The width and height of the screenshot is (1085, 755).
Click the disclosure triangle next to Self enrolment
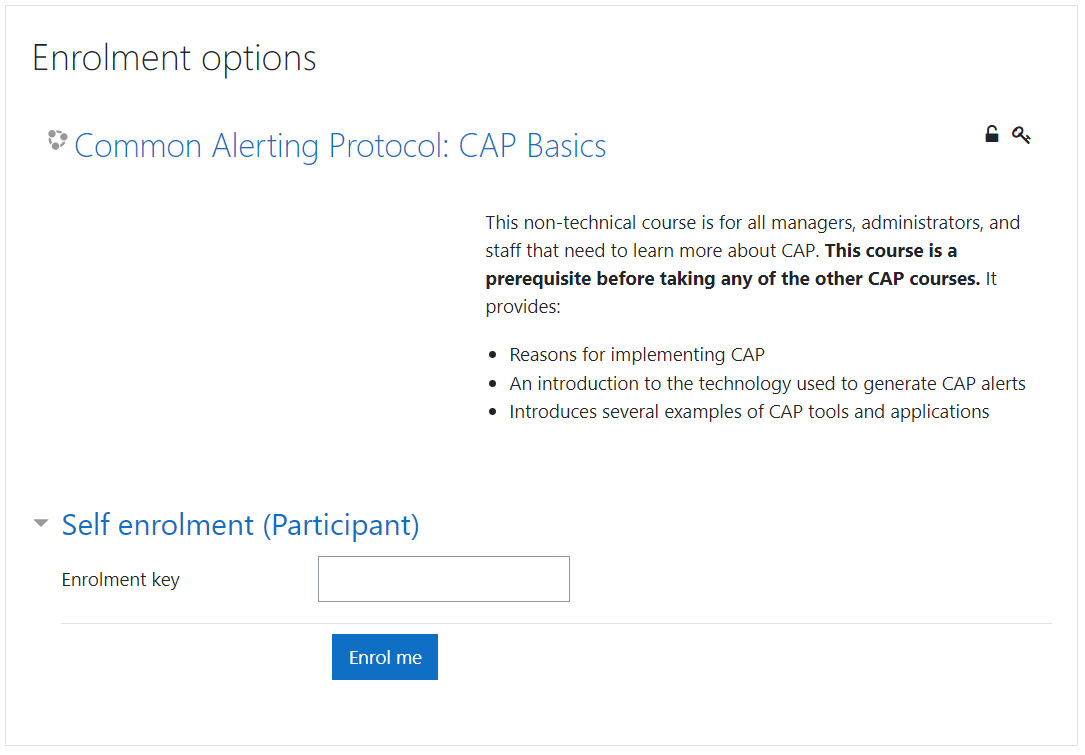click(x=40, y=522)
